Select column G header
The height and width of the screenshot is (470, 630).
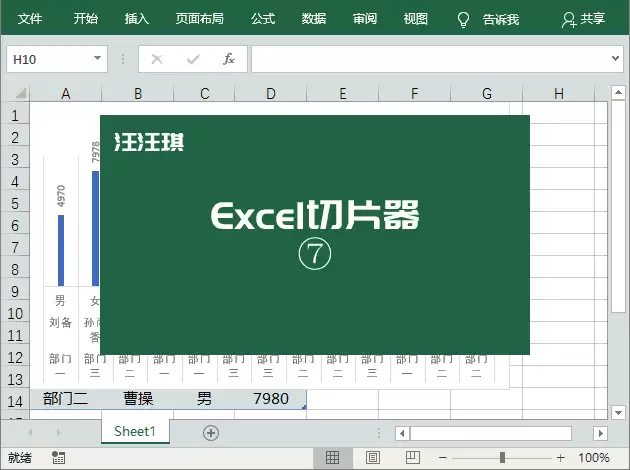(x=487, y=94)
